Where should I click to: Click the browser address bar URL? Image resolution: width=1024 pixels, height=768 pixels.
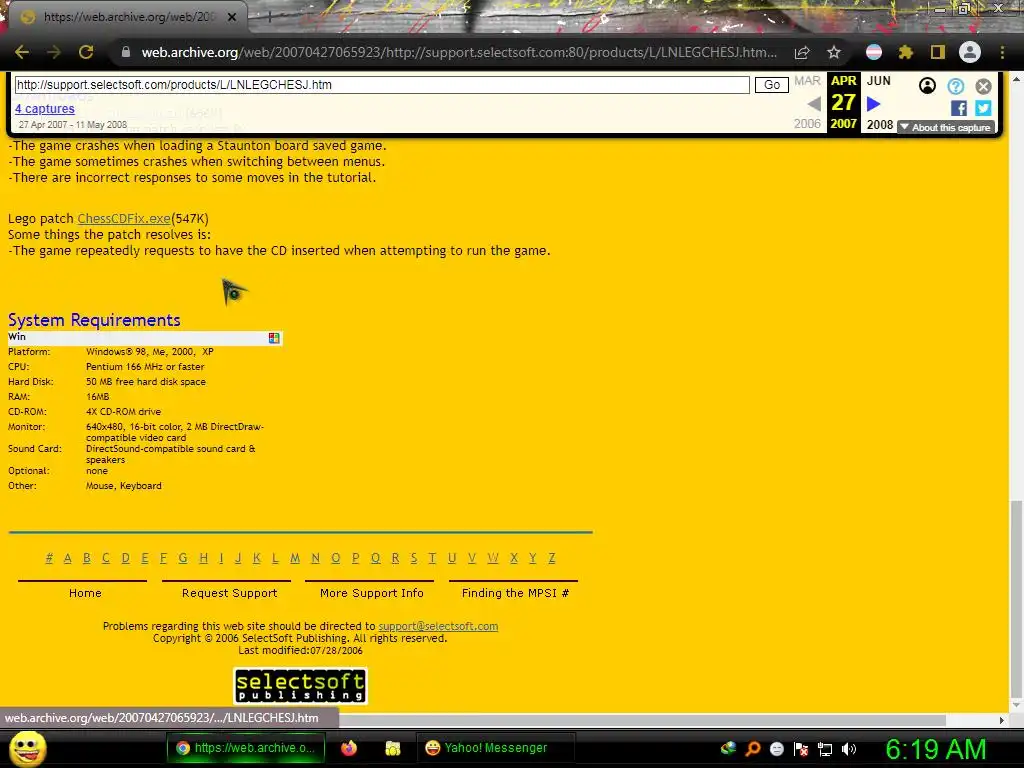point(458,52)
